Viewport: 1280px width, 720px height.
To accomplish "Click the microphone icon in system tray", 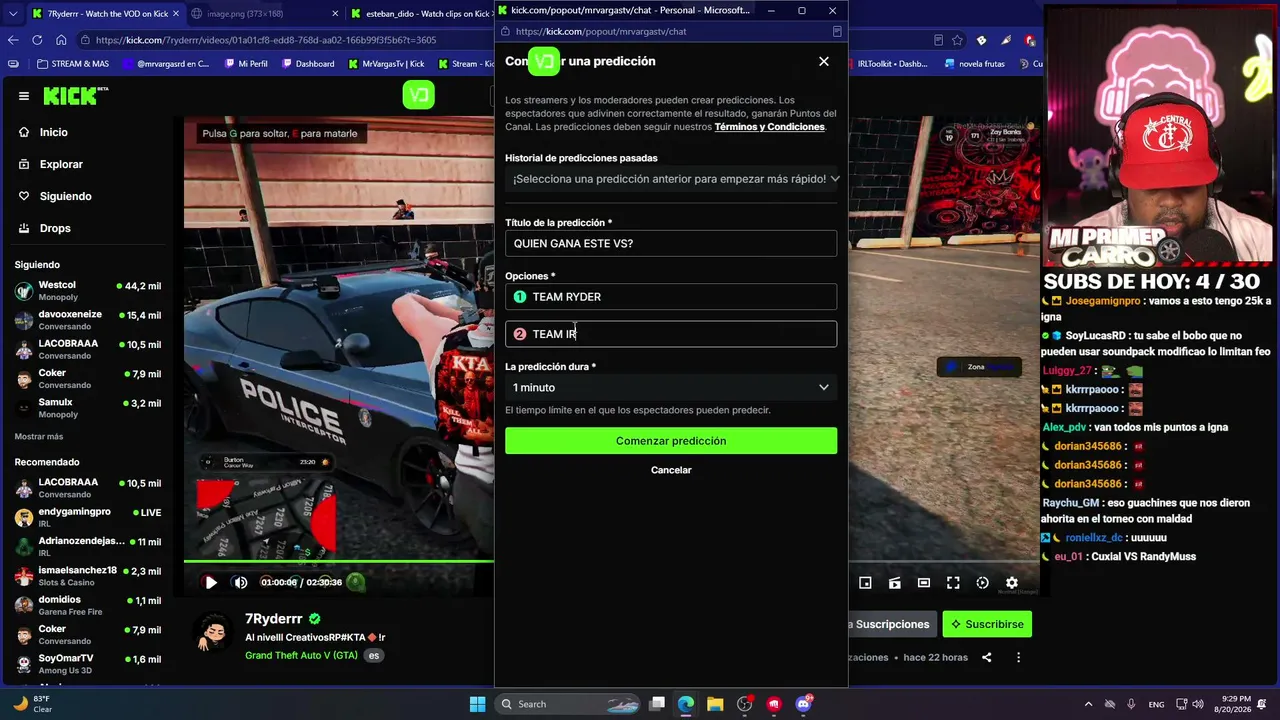I will [x=1131, y=704].
